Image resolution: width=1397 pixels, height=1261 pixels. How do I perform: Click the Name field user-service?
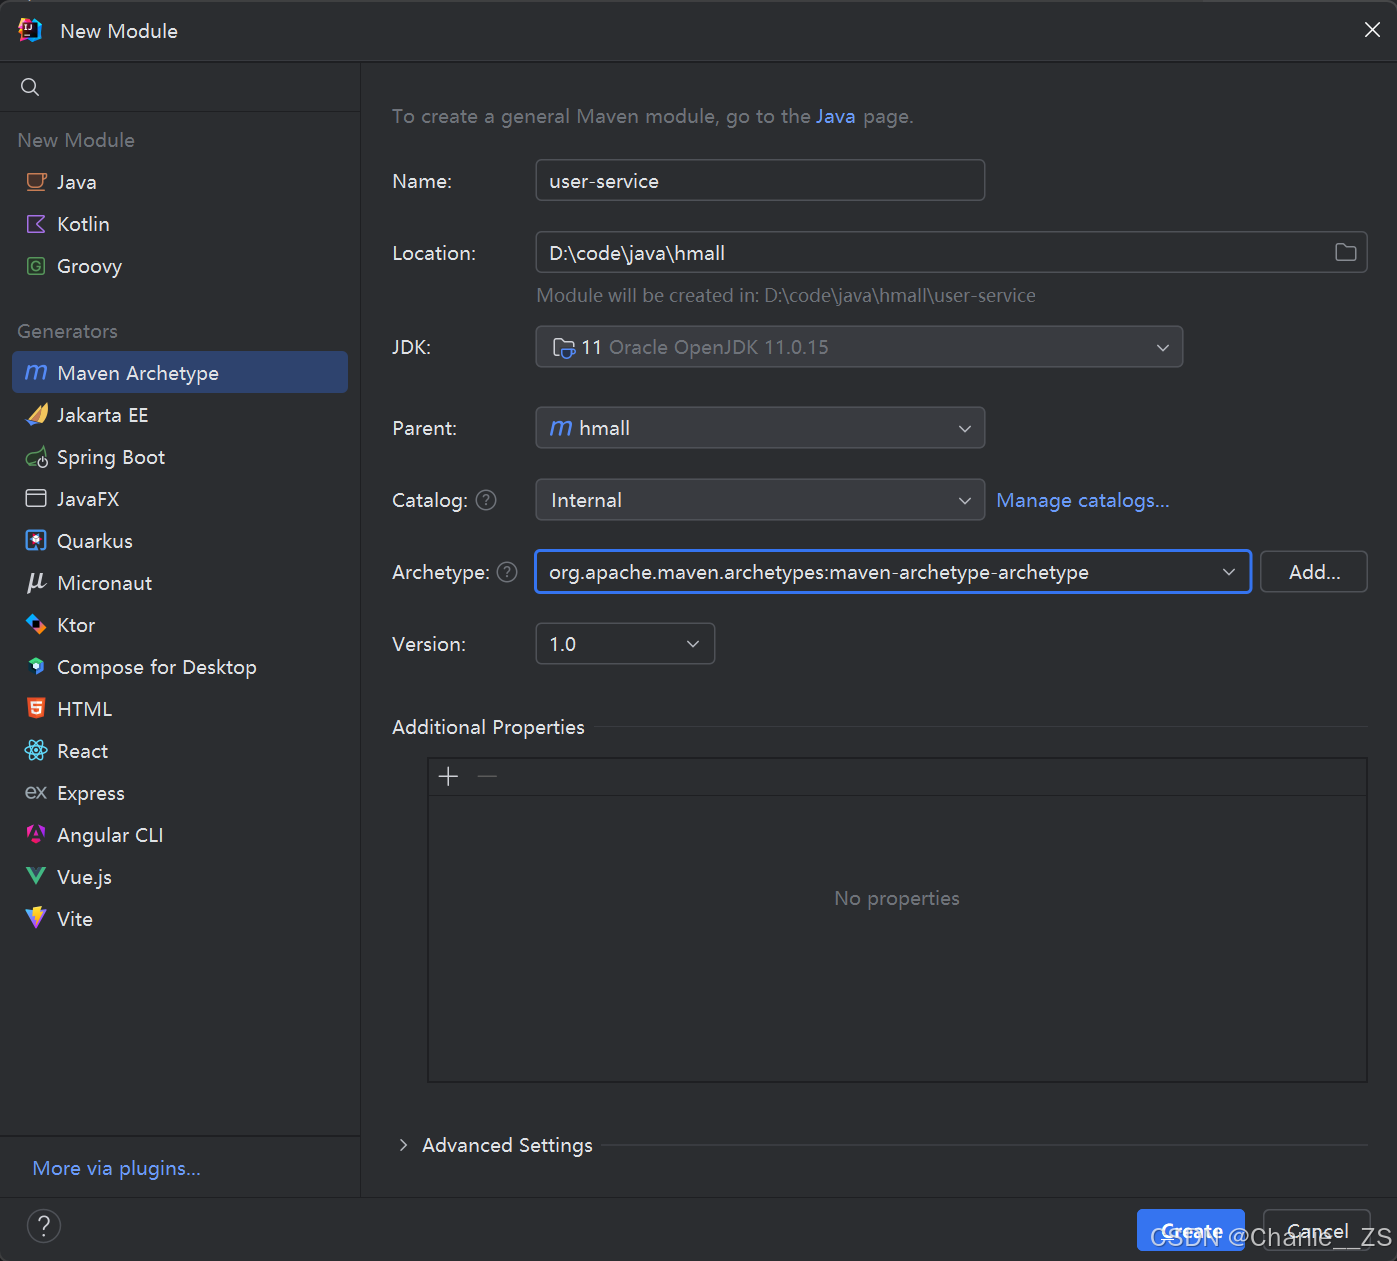(x=760, y=181)
